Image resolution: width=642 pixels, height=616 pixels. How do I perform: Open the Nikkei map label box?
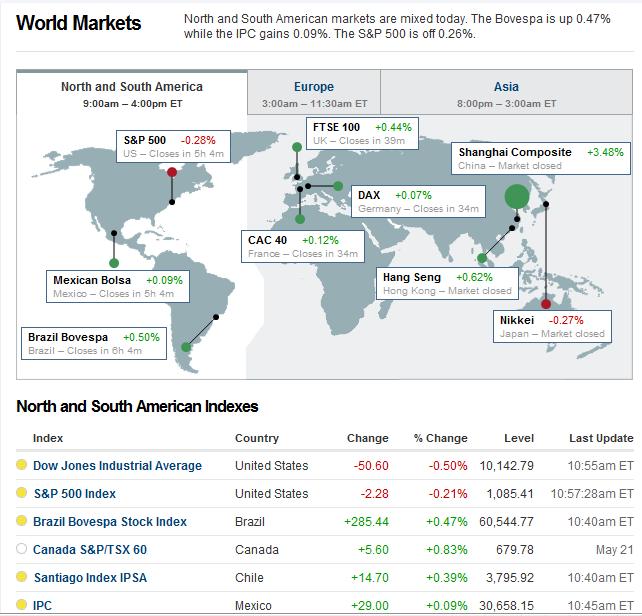tap(552, 326)
